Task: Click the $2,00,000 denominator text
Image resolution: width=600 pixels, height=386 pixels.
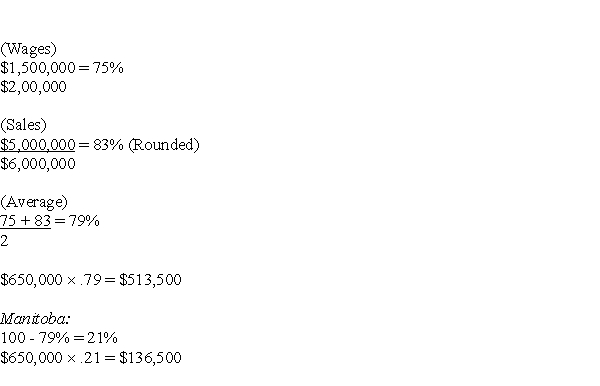Action: pyautogui.click(x=33, y=87)
